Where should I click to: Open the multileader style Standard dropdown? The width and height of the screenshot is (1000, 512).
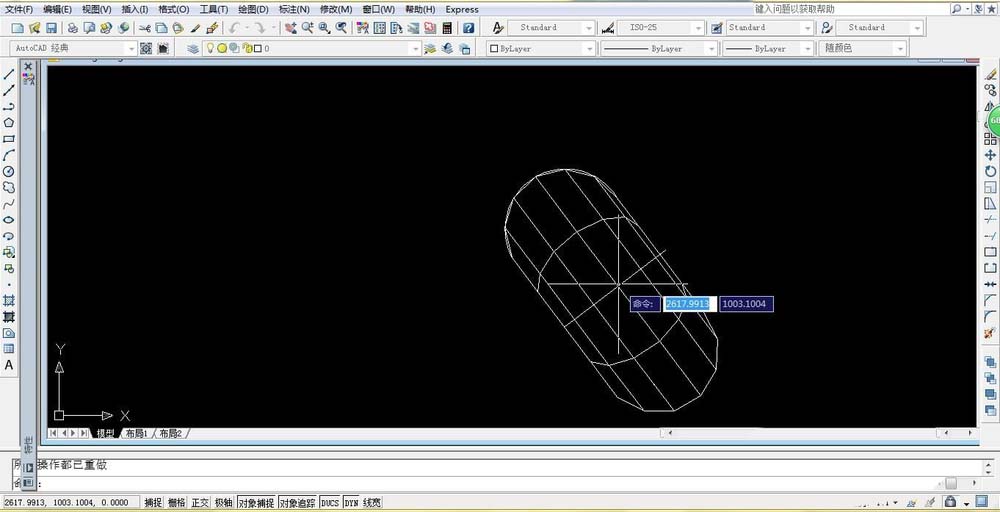coord(879,28)
